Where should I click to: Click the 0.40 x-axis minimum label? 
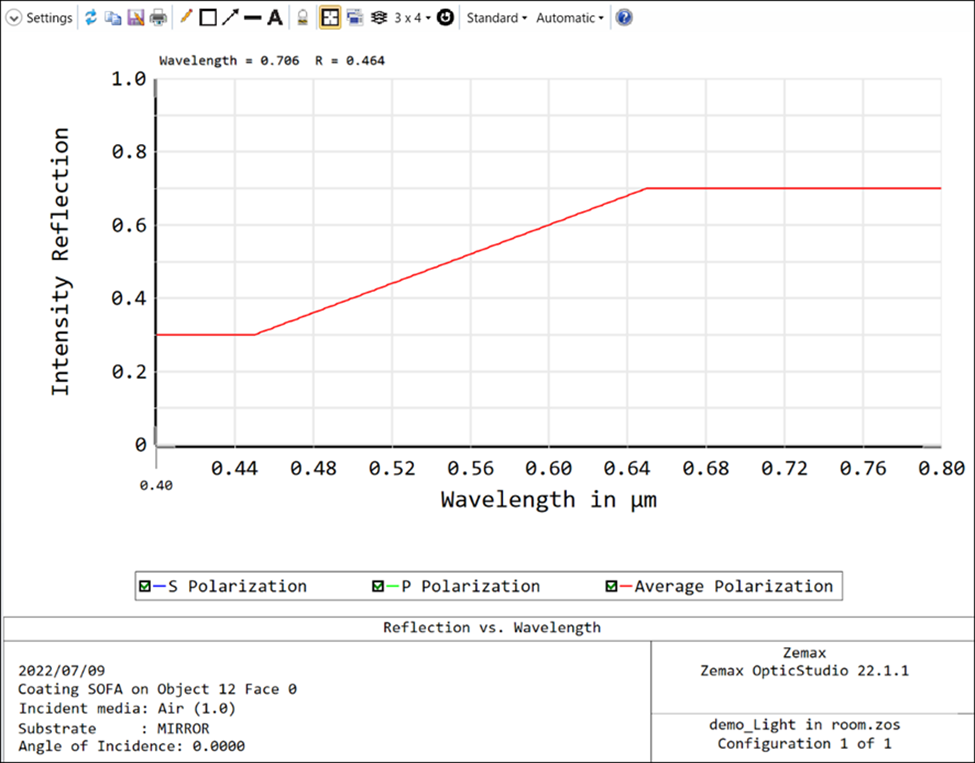click(x=156, y=485)
